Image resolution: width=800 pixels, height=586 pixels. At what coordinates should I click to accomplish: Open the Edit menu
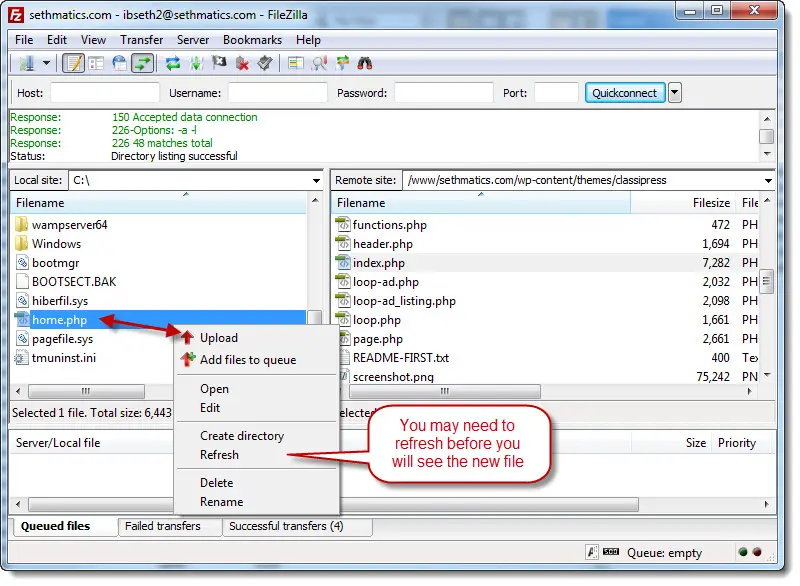[x=57, y=40]
